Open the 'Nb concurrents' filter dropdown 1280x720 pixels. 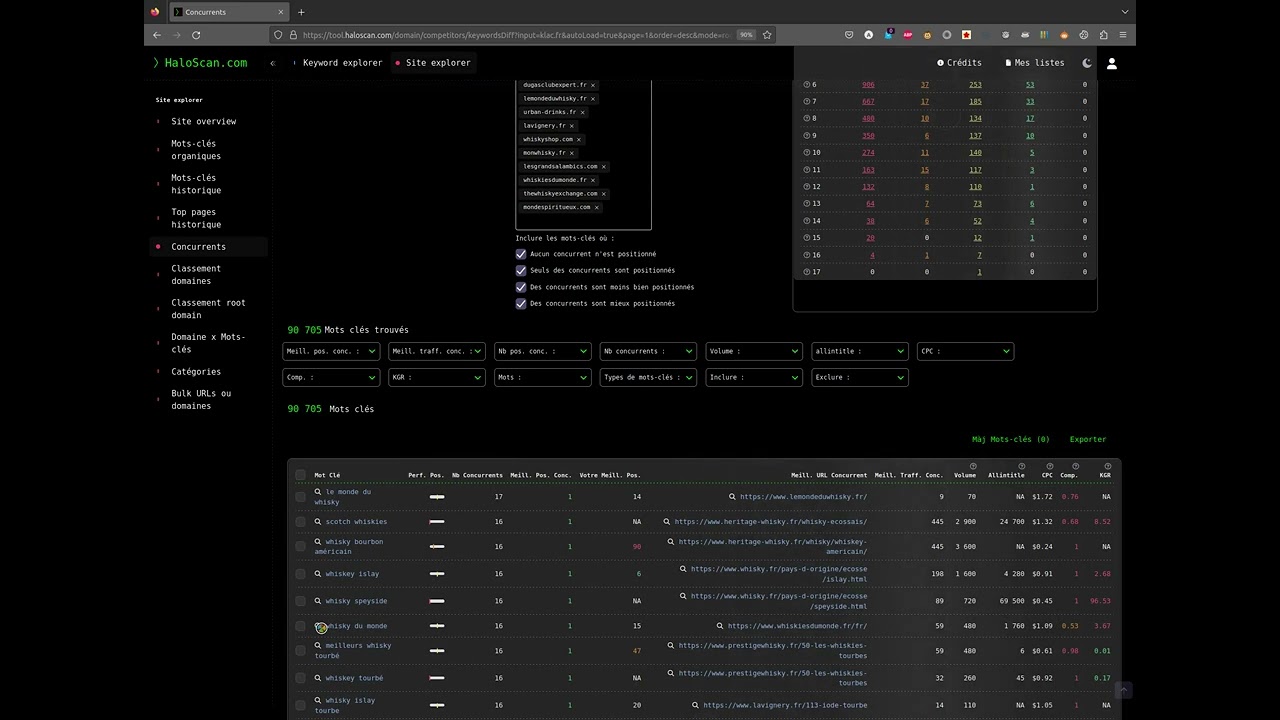tap(648, 351)
